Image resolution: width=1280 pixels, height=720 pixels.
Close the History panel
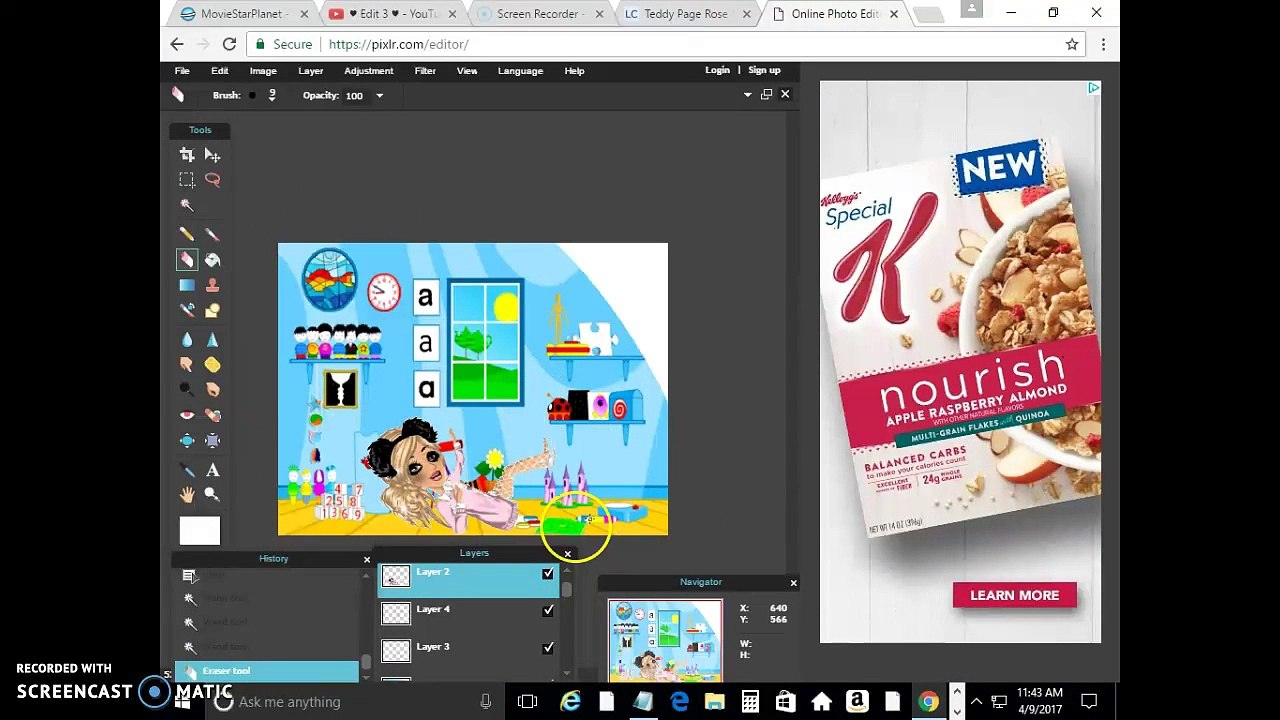pos(367,559)
